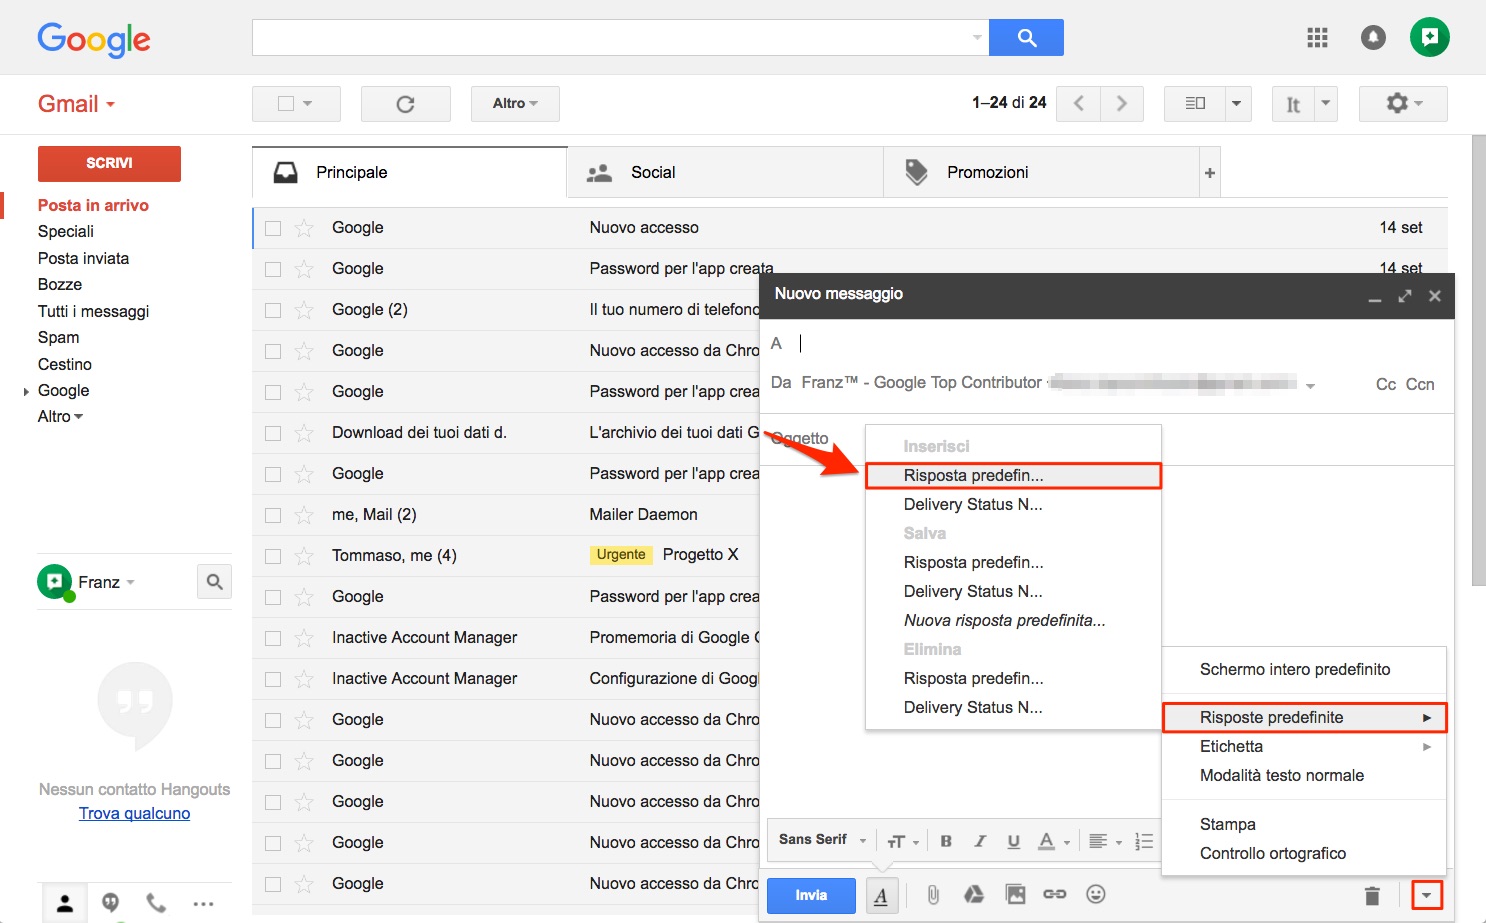1486x923 pixels.
Task: Insert a numbered list in compose
Action: pos(1145,841)
